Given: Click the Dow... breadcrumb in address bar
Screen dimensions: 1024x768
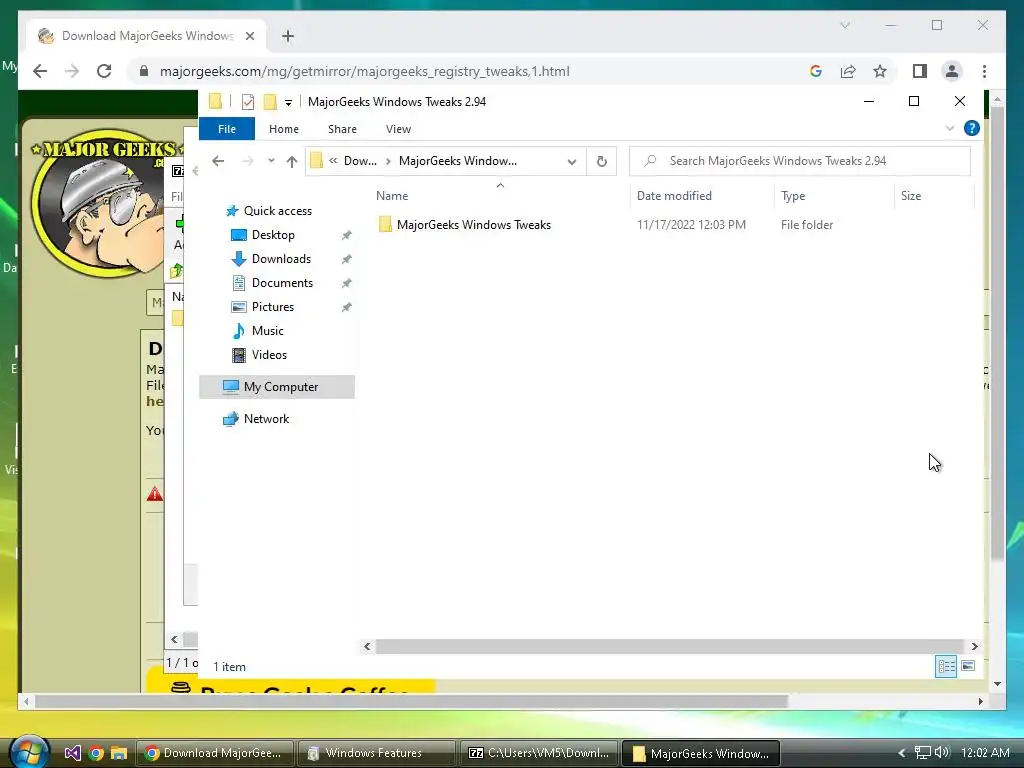Looking at the screenshot, I should pyautogui.click(x=360, y=161).
